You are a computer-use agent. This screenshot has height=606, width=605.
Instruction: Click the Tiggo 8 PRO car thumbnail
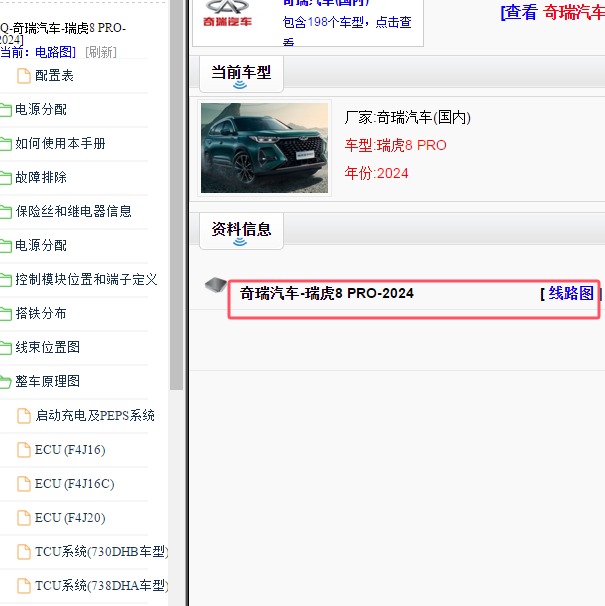point(264,148)
